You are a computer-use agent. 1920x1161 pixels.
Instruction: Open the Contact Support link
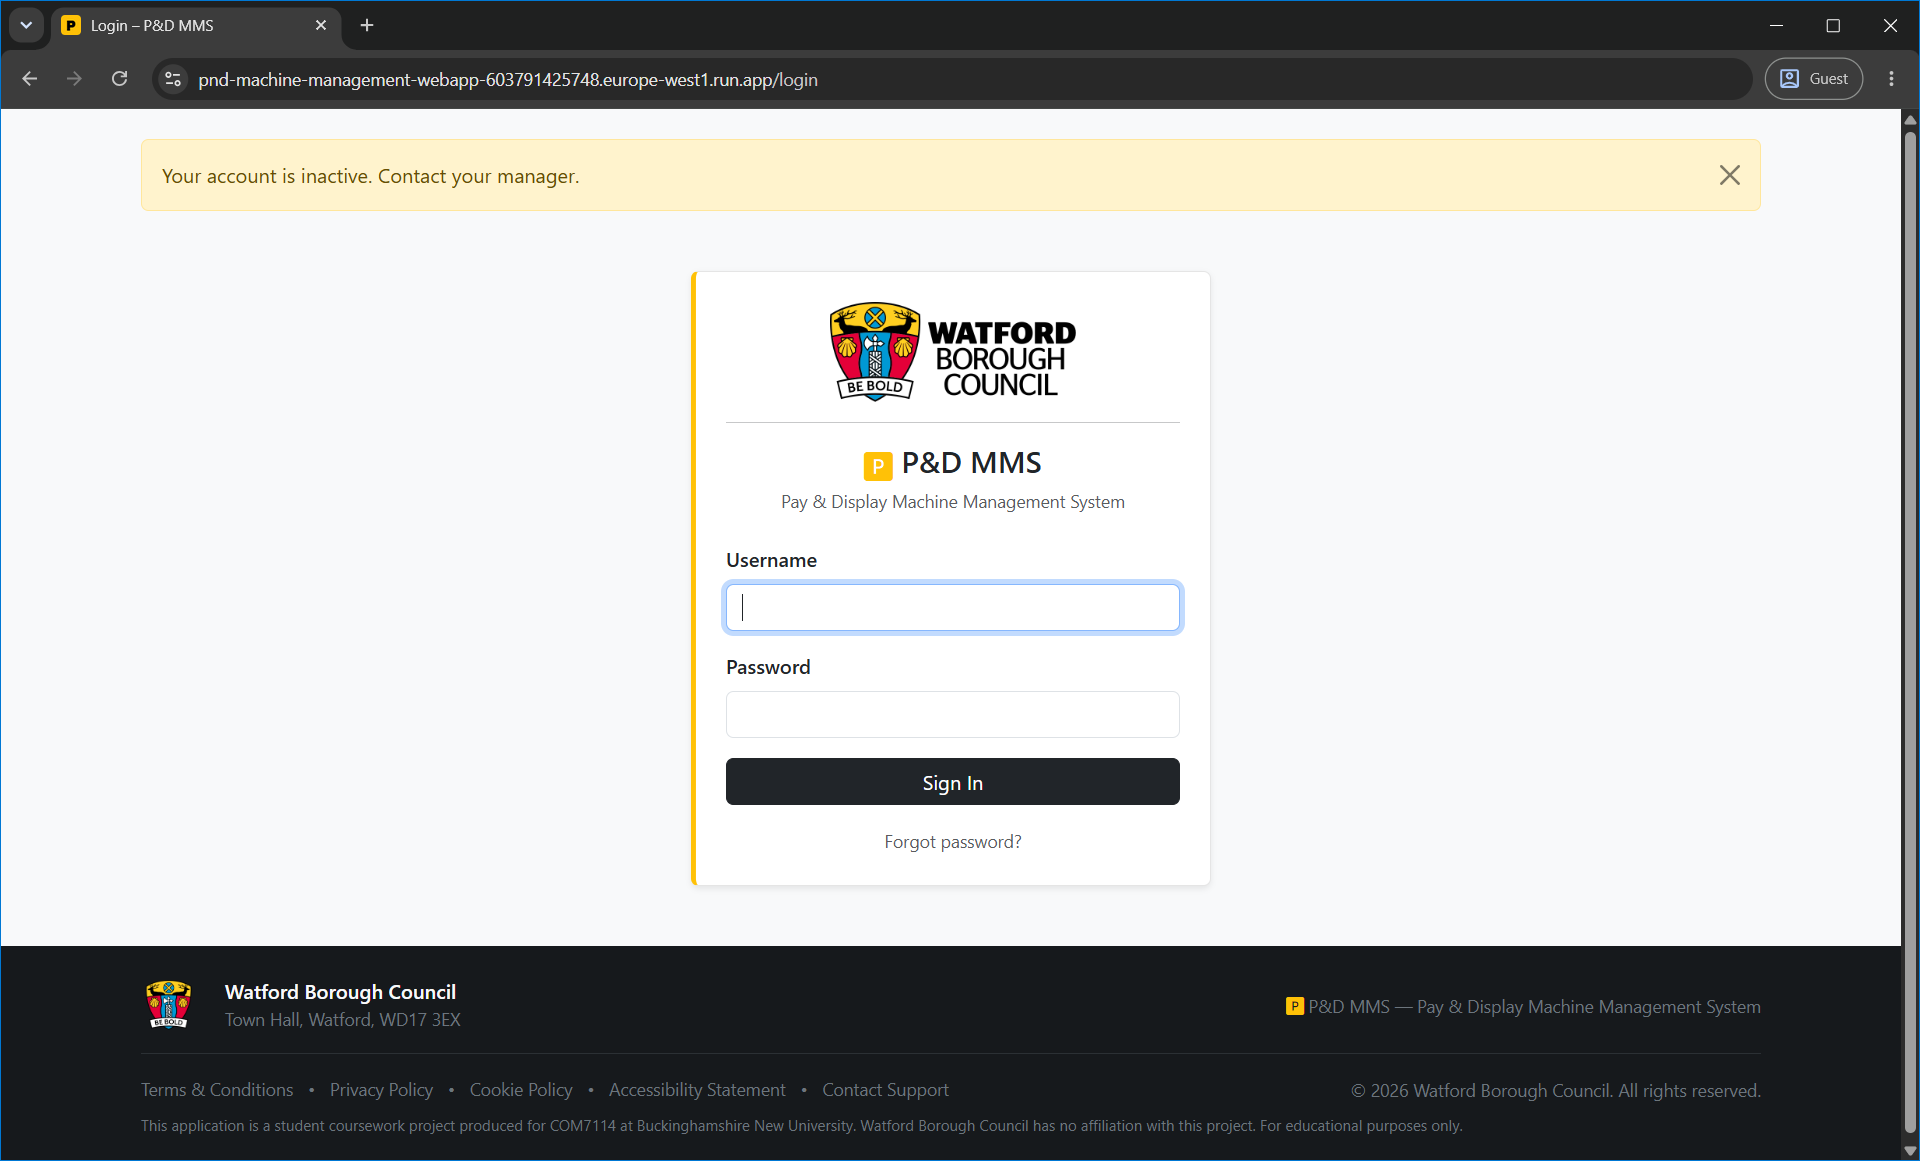(x=885, y=1090)
